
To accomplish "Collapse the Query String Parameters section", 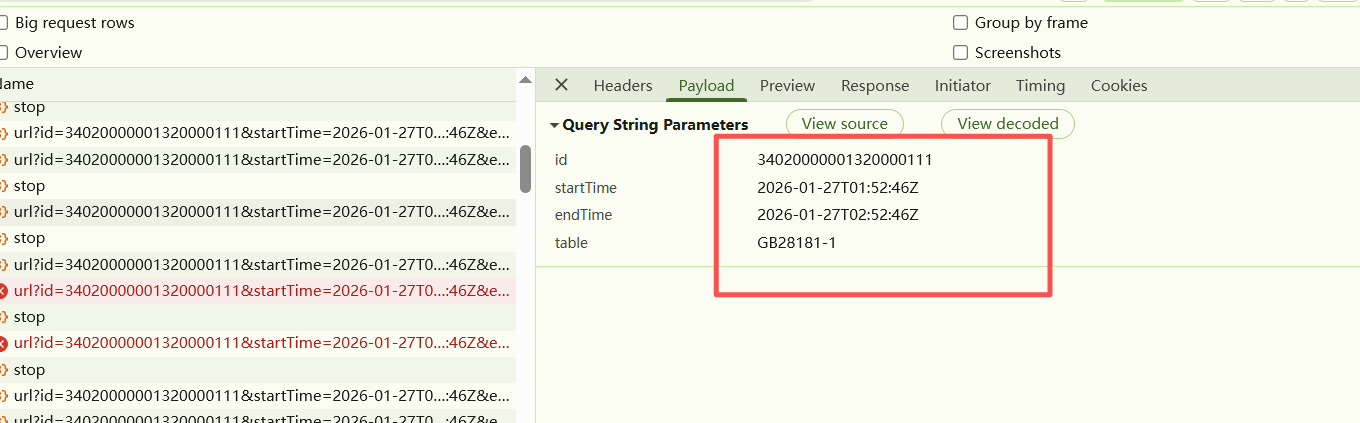I will click(x=555, y=125).
